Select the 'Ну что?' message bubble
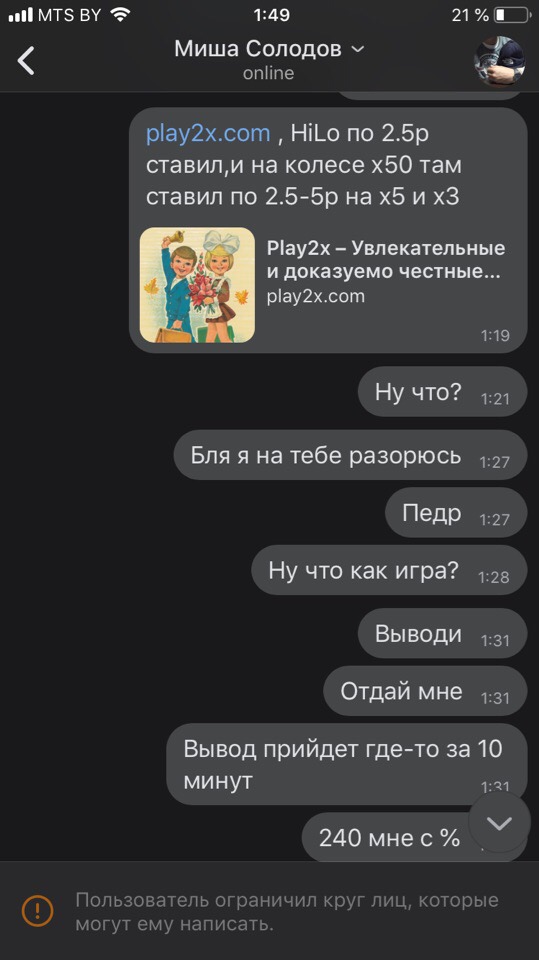 tap(442, 392)
